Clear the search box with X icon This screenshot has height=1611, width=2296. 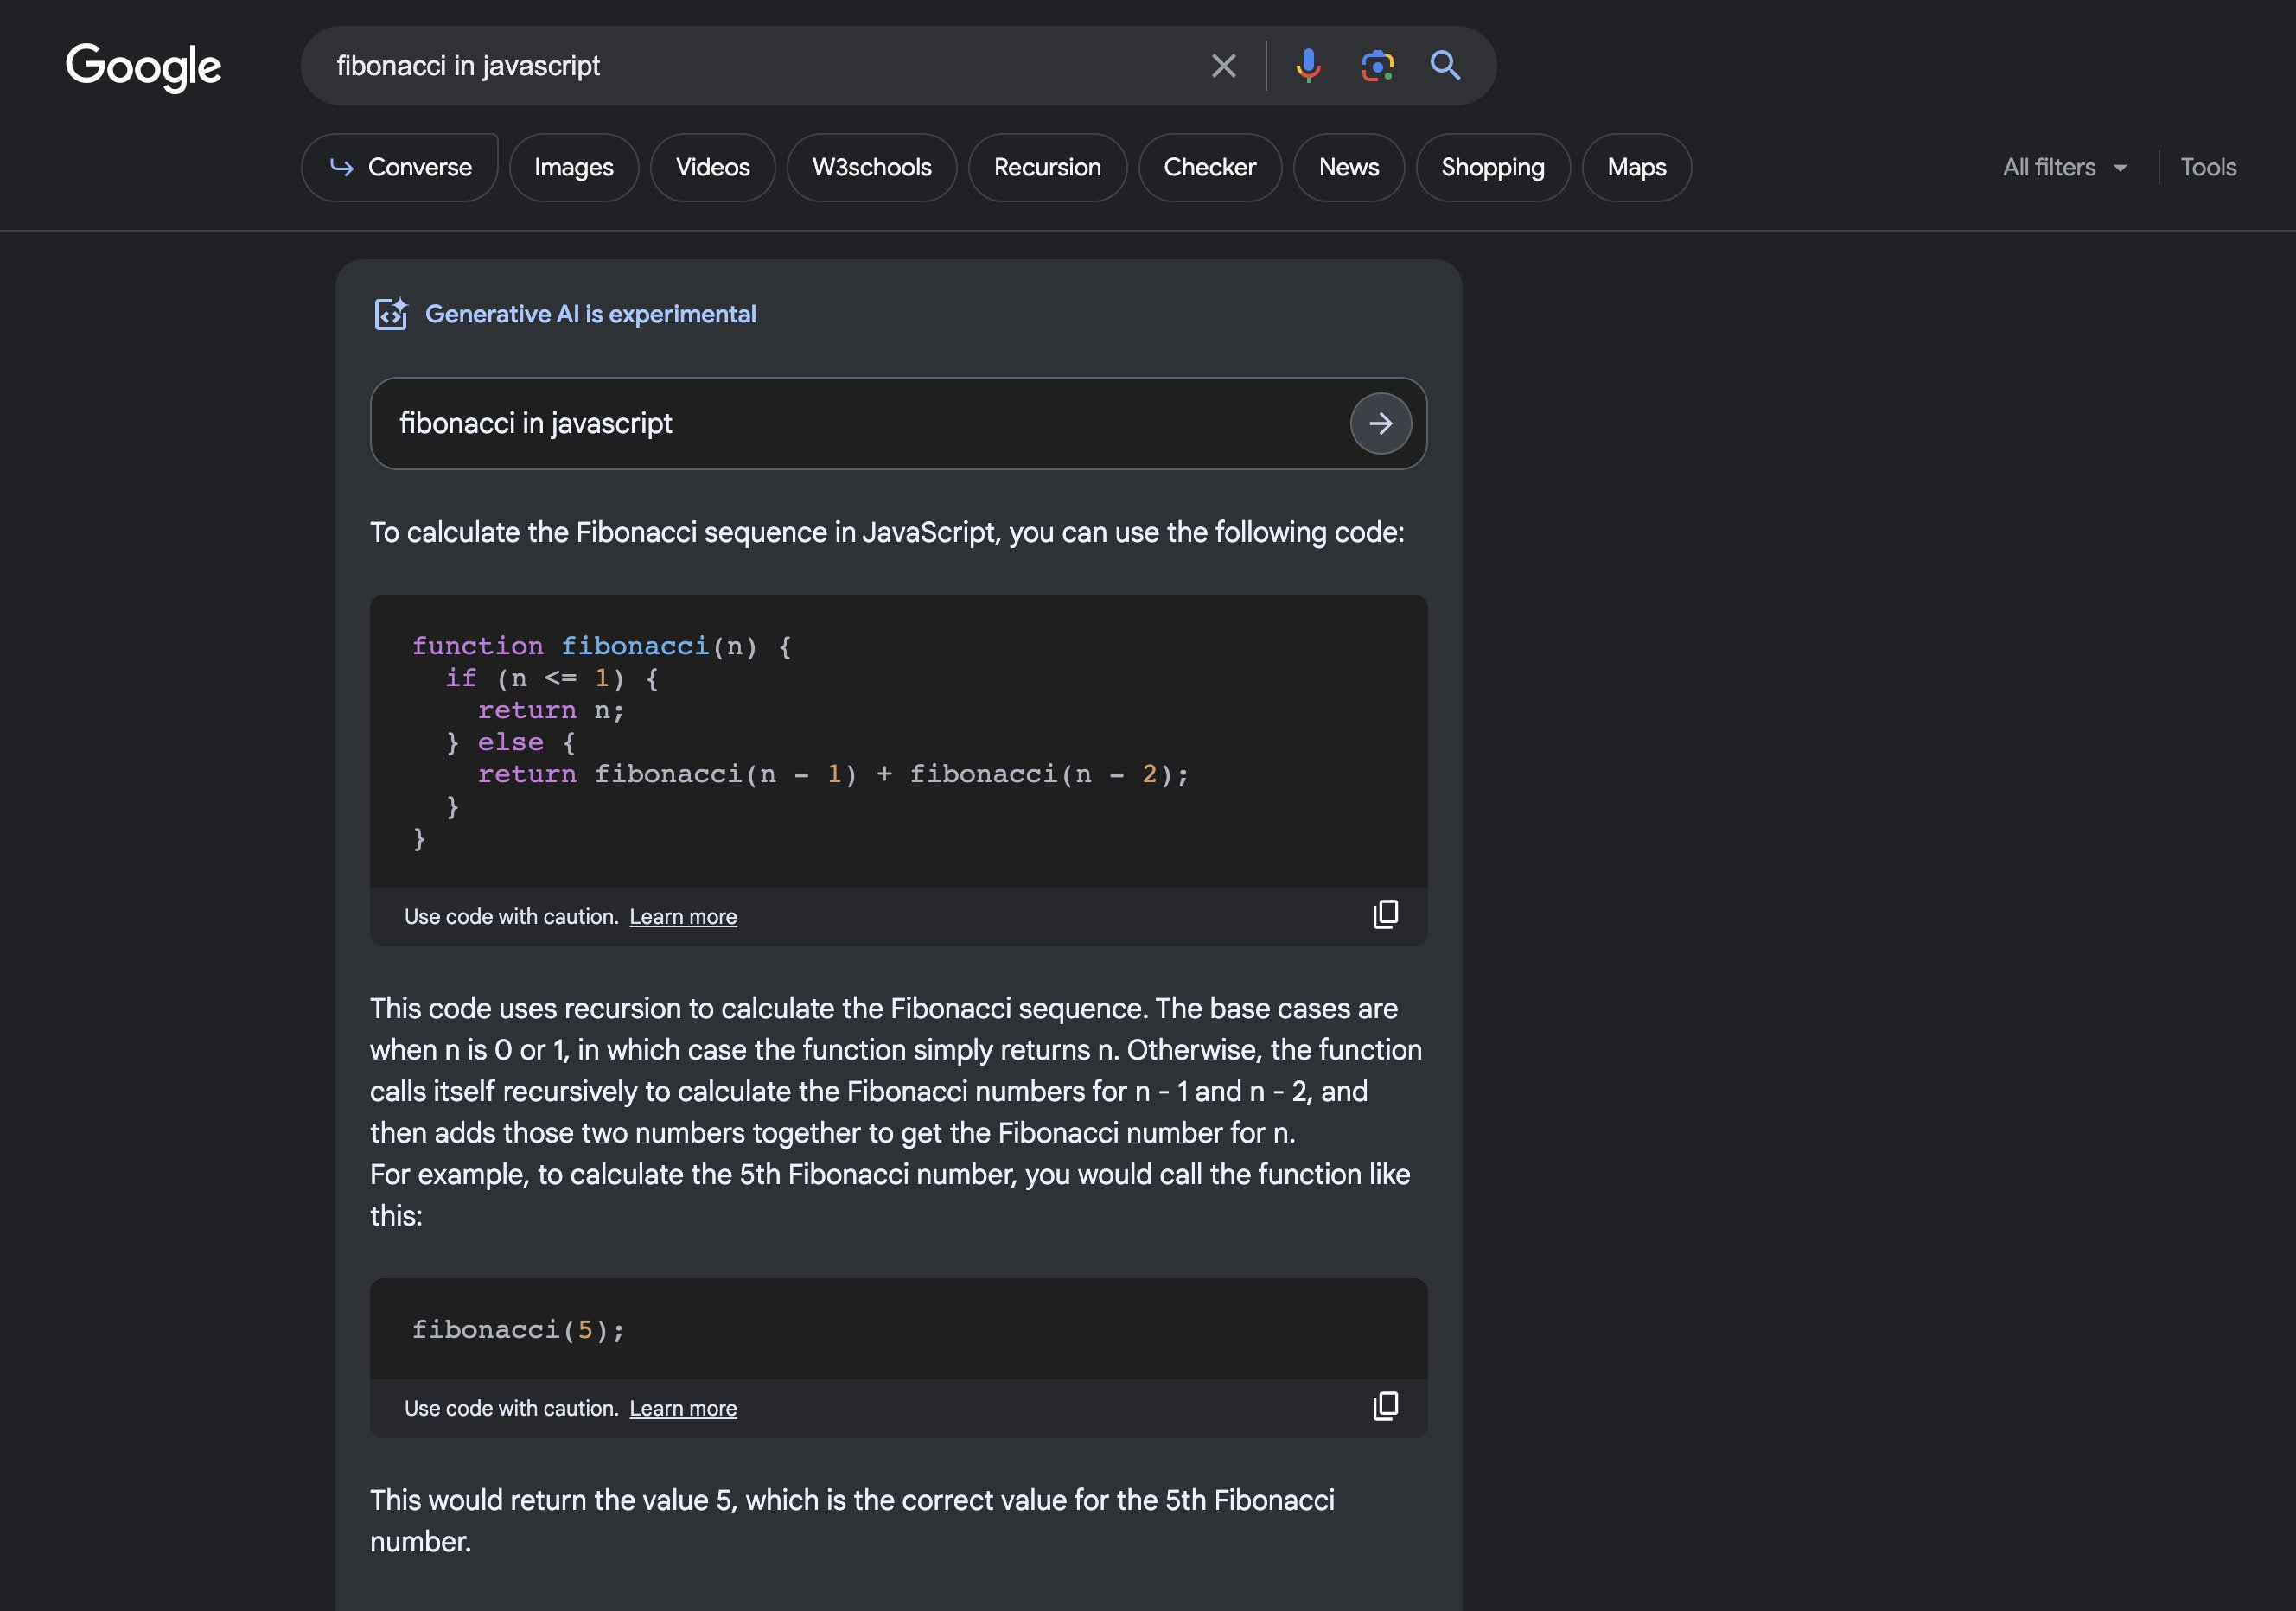pyautogui.click(x=1223, y=66)
